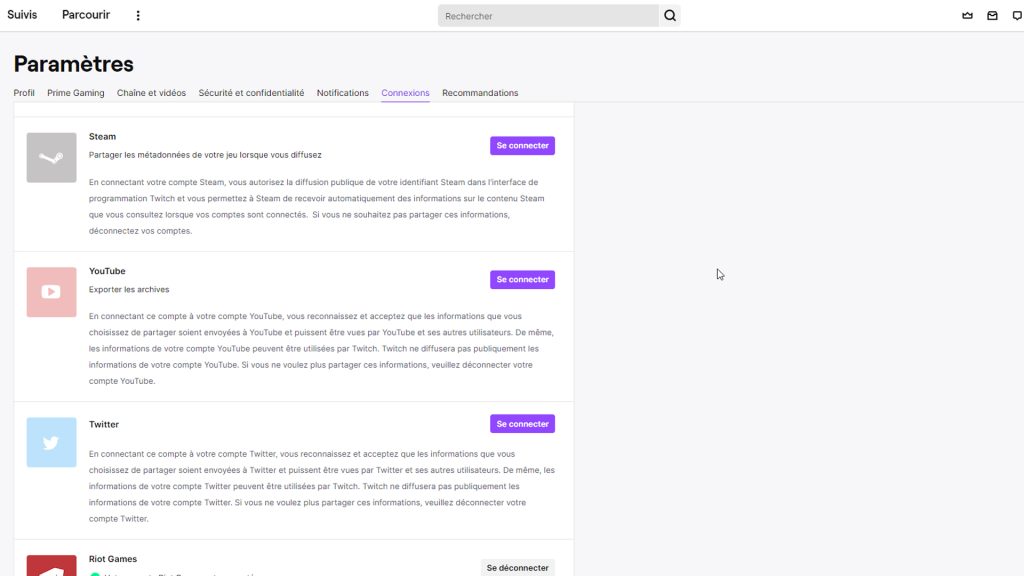The width and height of the screenshot is (1024, 576).
Task: Connect YouTube with Se connecter
Action: point(522,279)
